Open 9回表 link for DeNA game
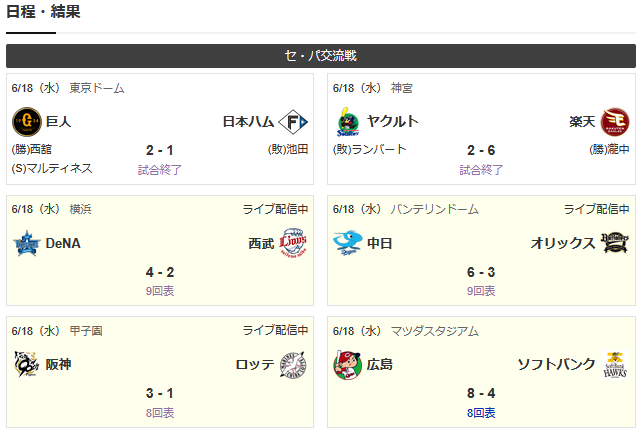The height and width of the screenshot is (435, 641). (x=160, y=291)
